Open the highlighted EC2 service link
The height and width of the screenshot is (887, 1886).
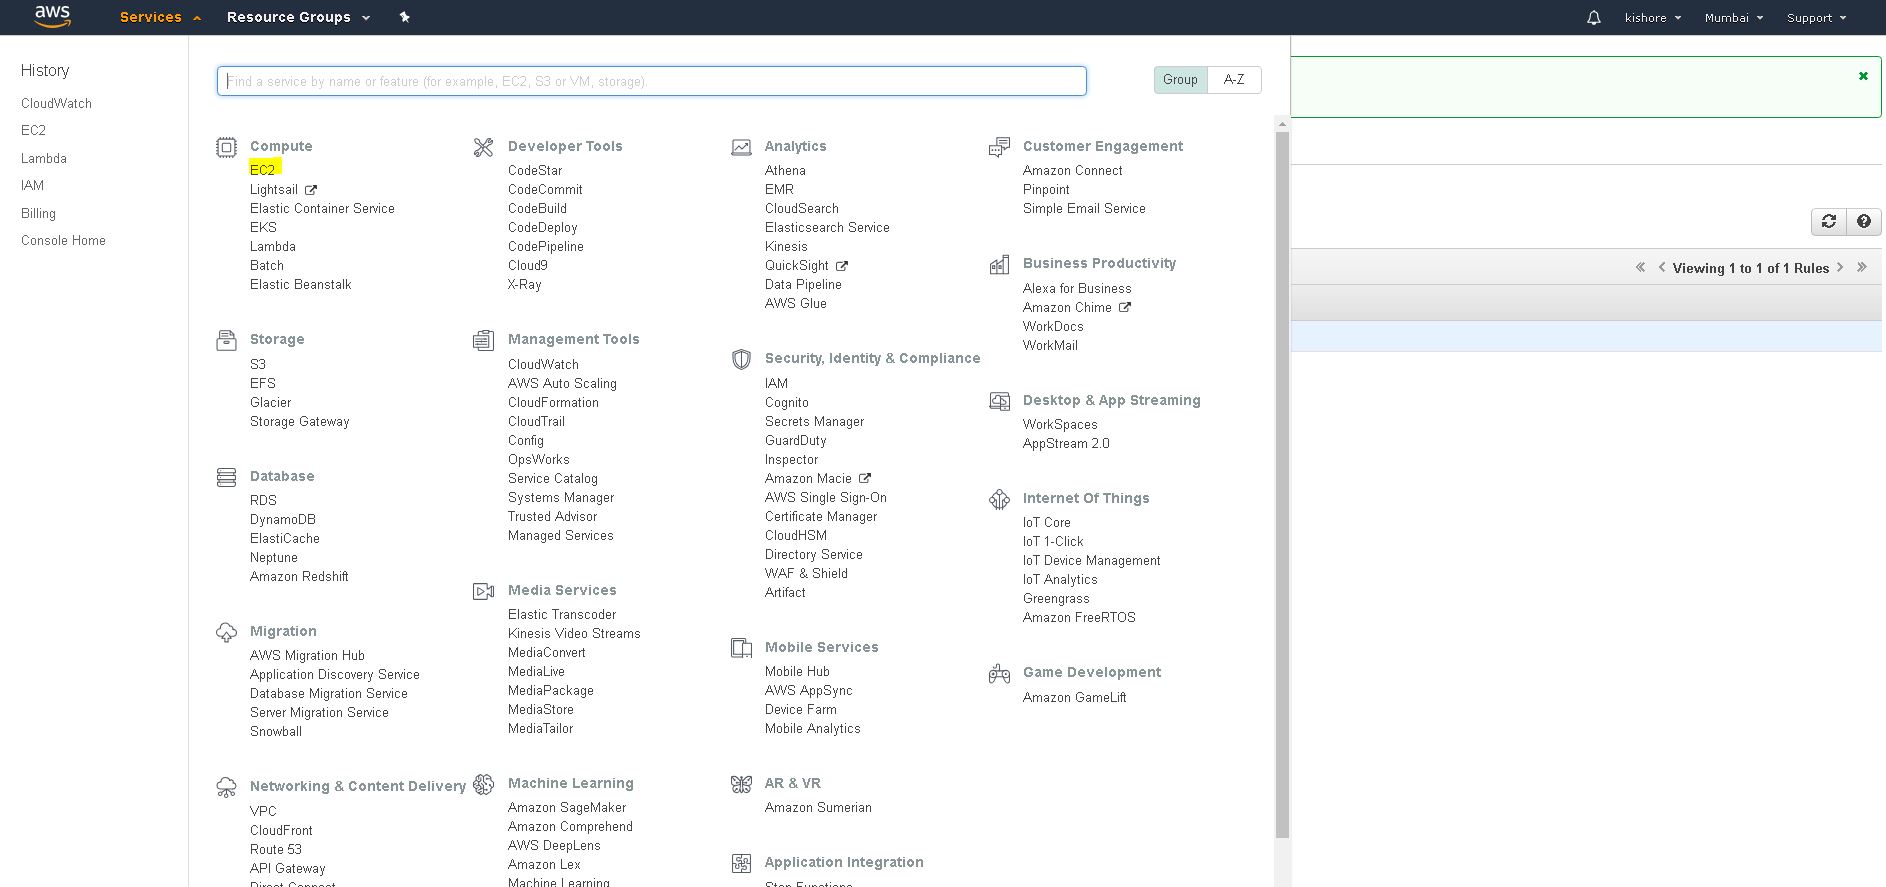click(x=262, y=170)
